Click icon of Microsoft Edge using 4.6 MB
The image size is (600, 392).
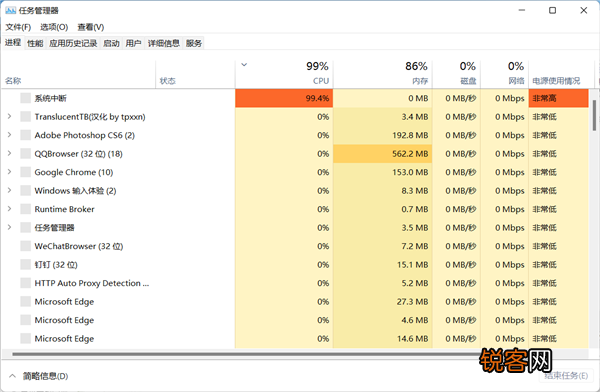(26, 320)
